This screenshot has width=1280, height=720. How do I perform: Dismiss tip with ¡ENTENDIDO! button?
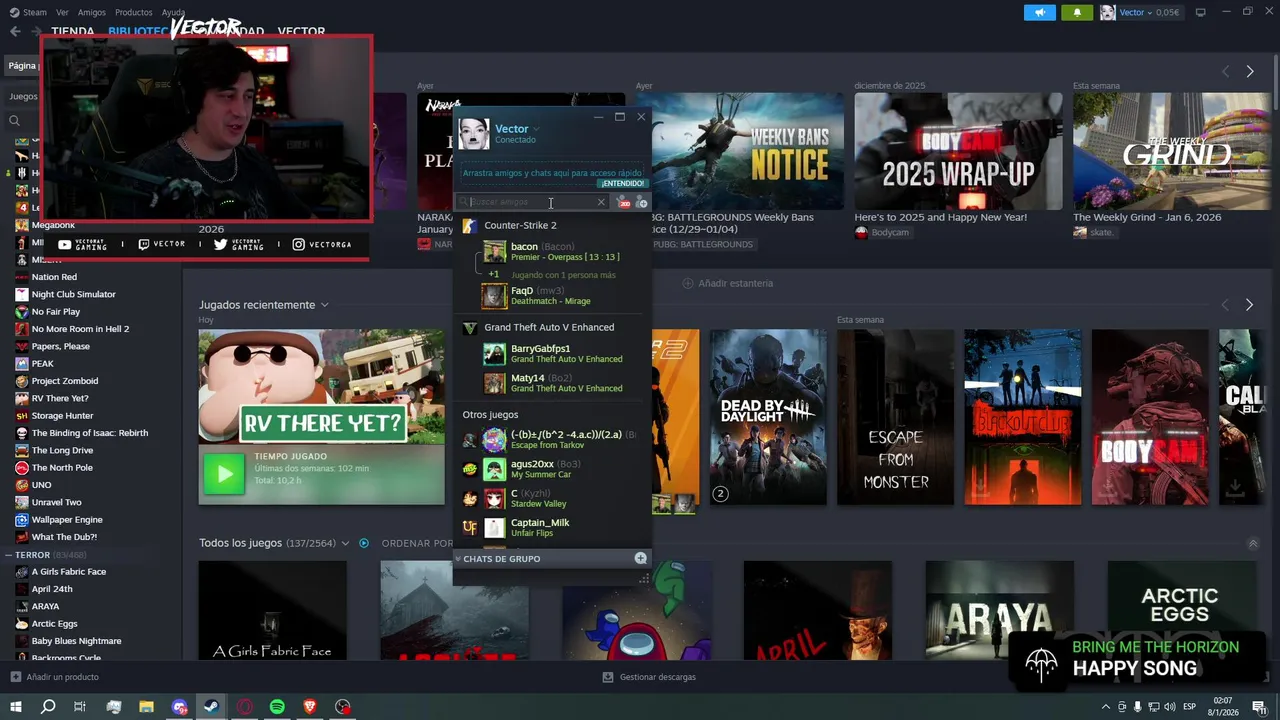click(x=622, y=184)
